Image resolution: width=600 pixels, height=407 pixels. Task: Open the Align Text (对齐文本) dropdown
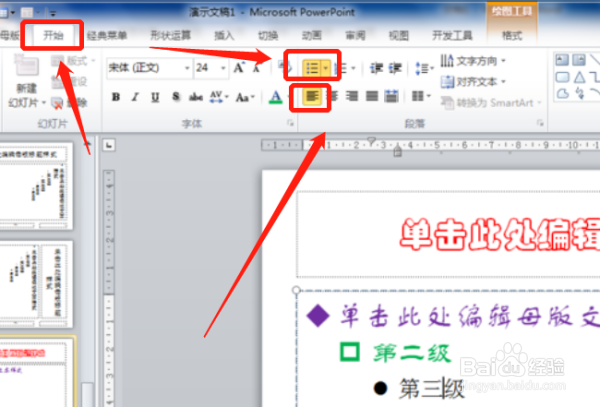(x=473, y=81)
